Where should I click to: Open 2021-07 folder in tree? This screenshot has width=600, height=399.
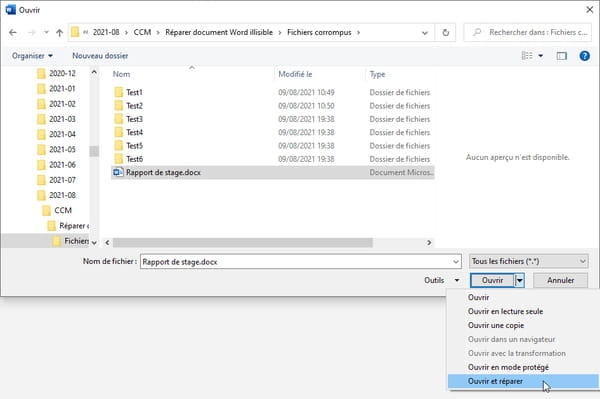click(x=56, y=180)
